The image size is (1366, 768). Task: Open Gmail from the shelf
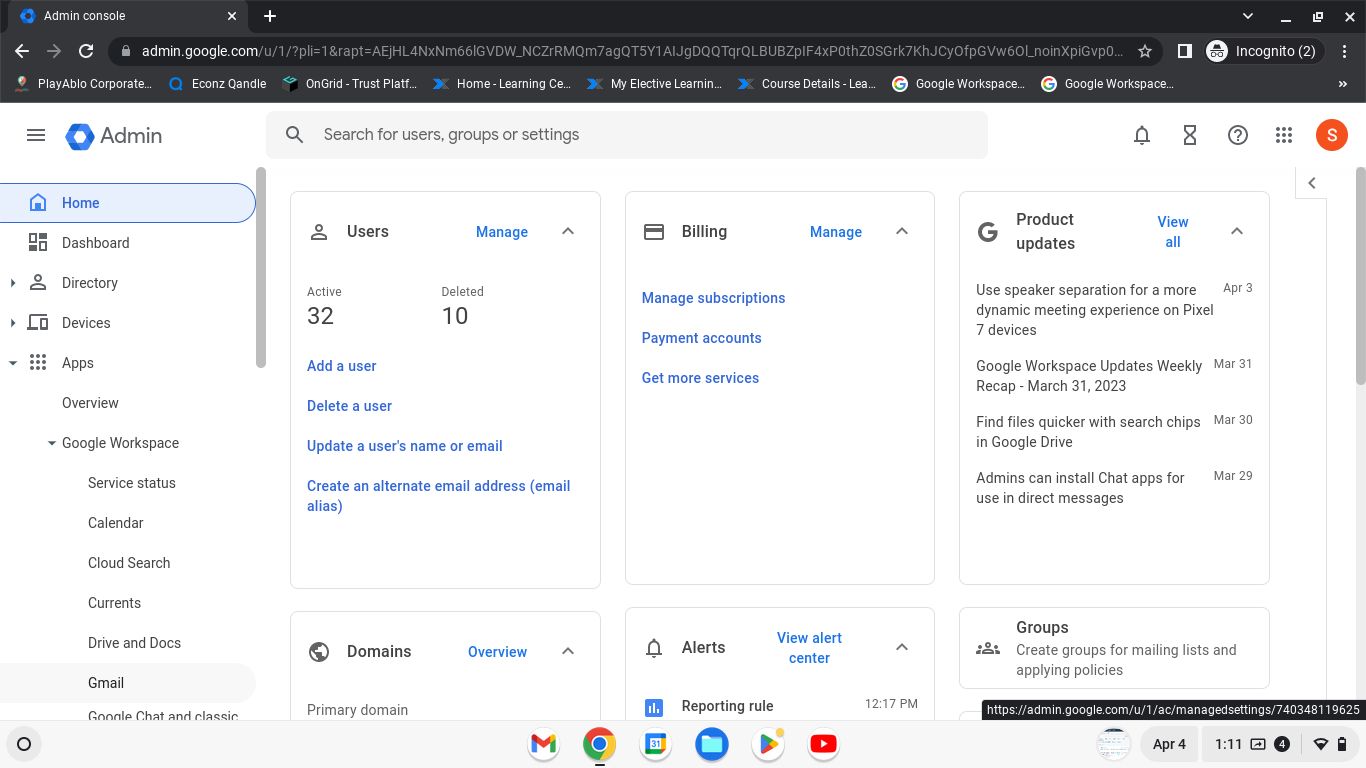click(x=543, y=744)
